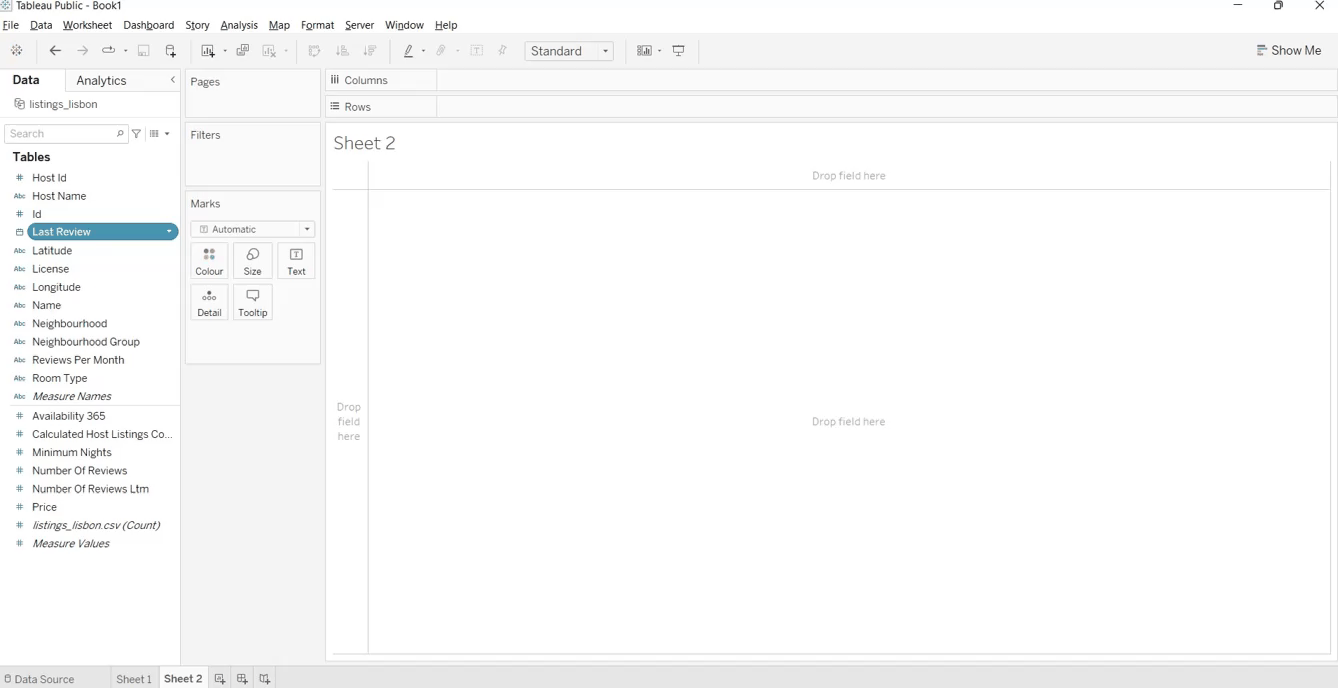1338x688 pixels.
Task: Open the Server menu
Action: click(359, 25)
